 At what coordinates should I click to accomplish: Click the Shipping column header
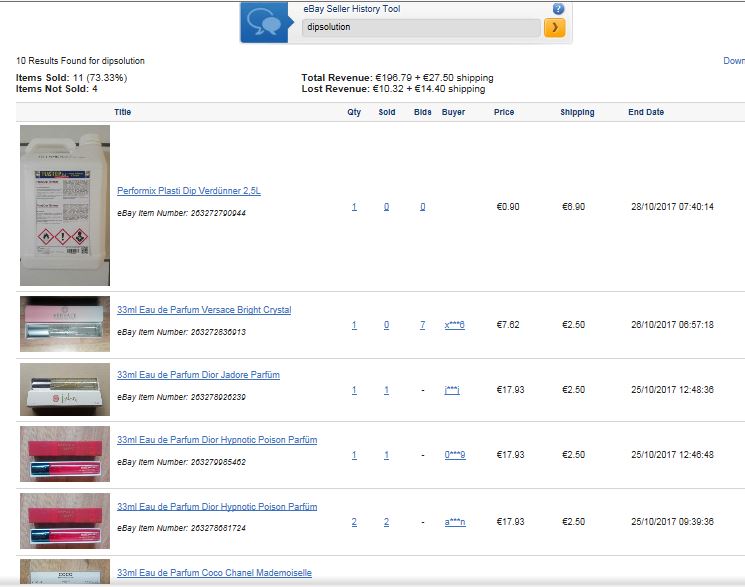tap(577, 112)
